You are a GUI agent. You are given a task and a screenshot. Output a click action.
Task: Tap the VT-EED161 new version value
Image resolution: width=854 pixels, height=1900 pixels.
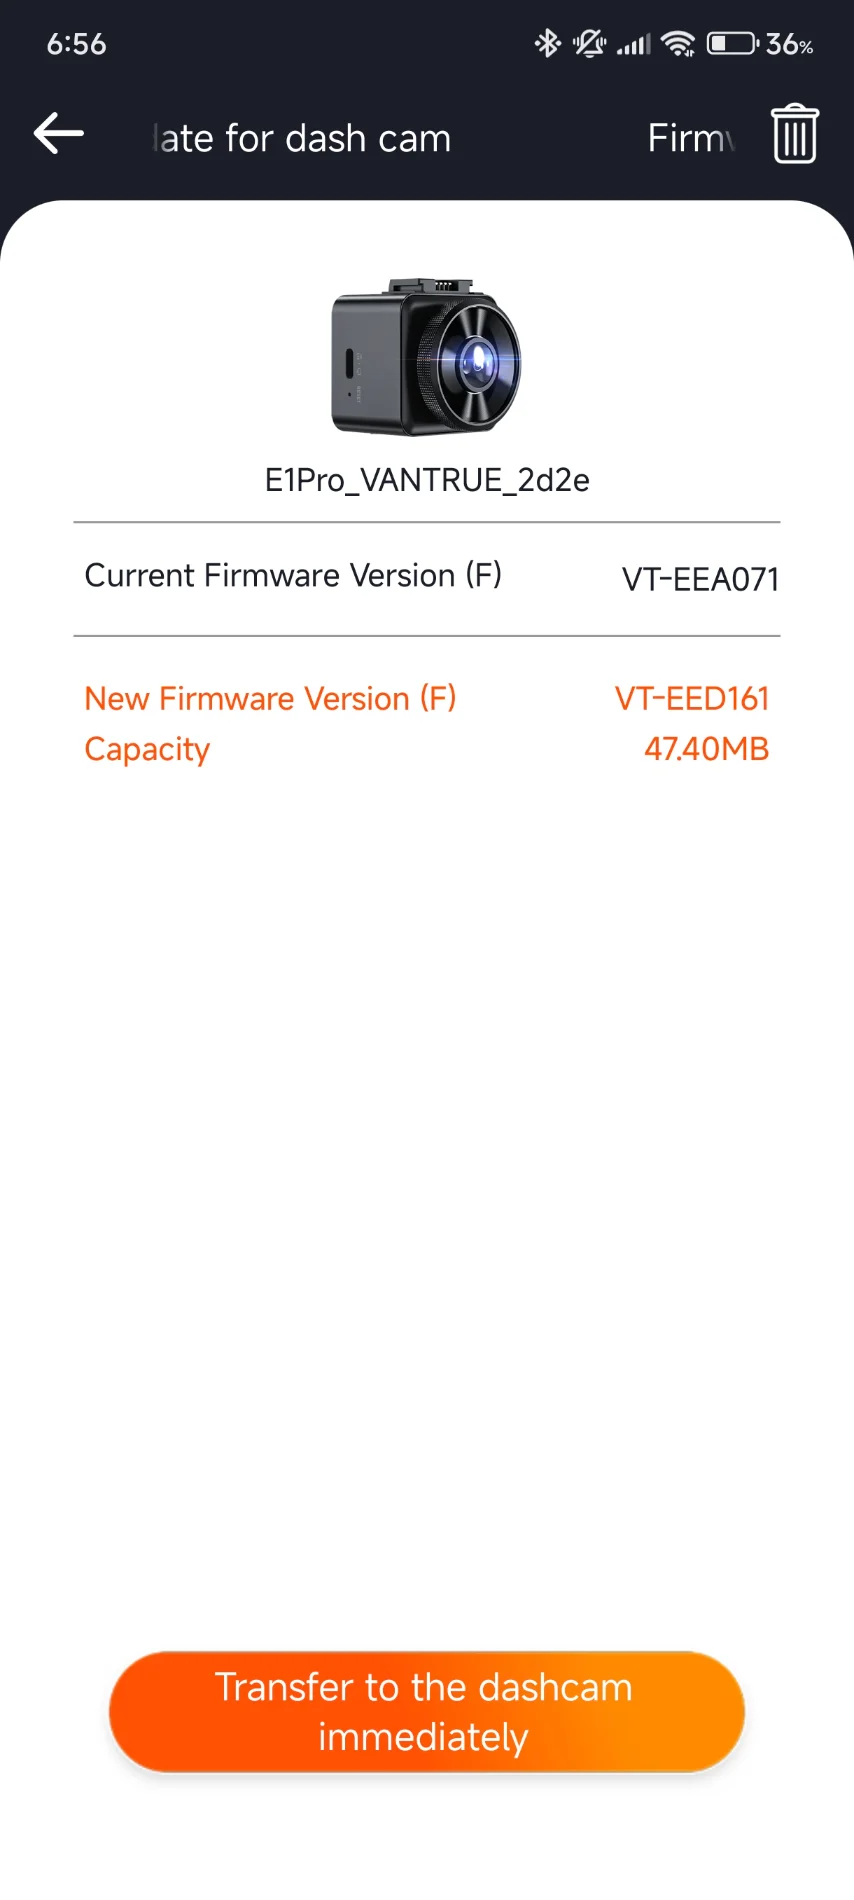point(692,698)
